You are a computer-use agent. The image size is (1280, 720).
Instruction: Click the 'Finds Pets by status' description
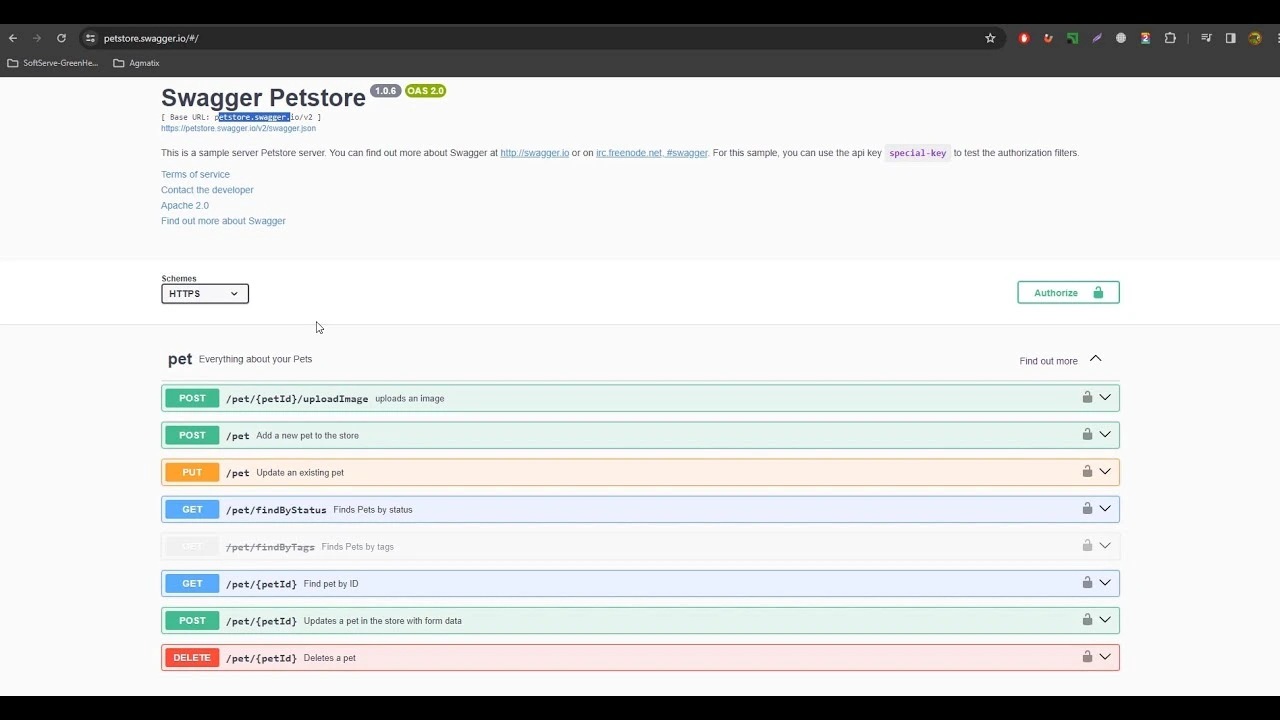coord(373,510)
